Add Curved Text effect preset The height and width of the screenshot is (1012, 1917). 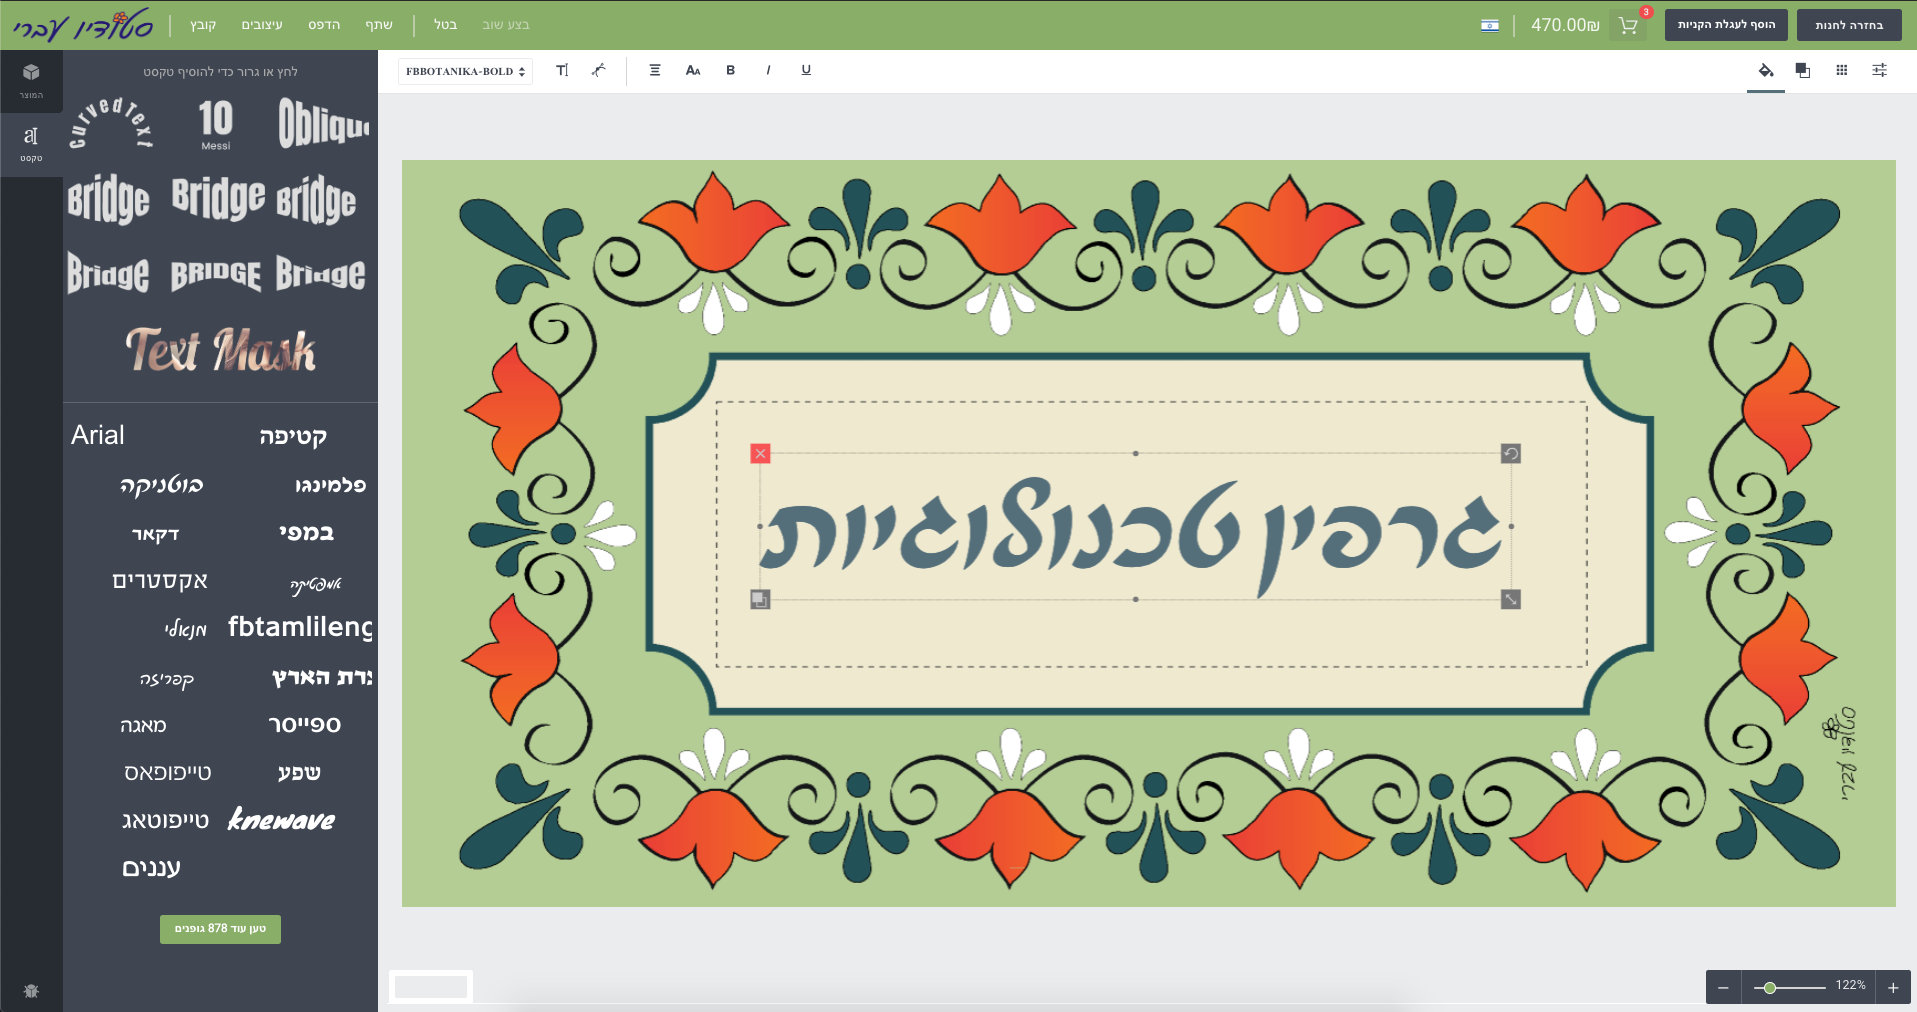tap(111, 124)
